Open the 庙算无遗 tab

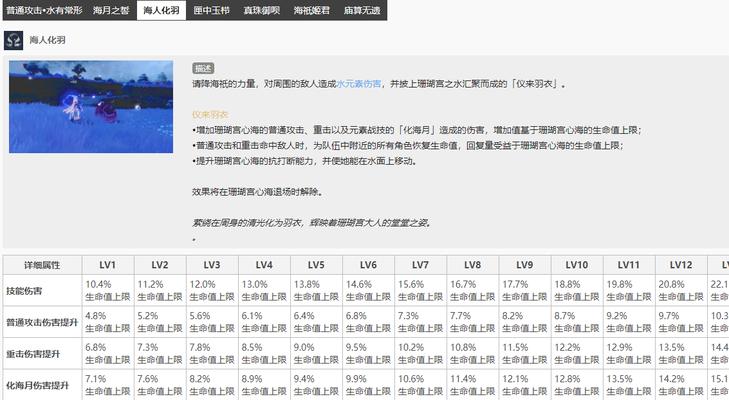[x=362, y=10]
